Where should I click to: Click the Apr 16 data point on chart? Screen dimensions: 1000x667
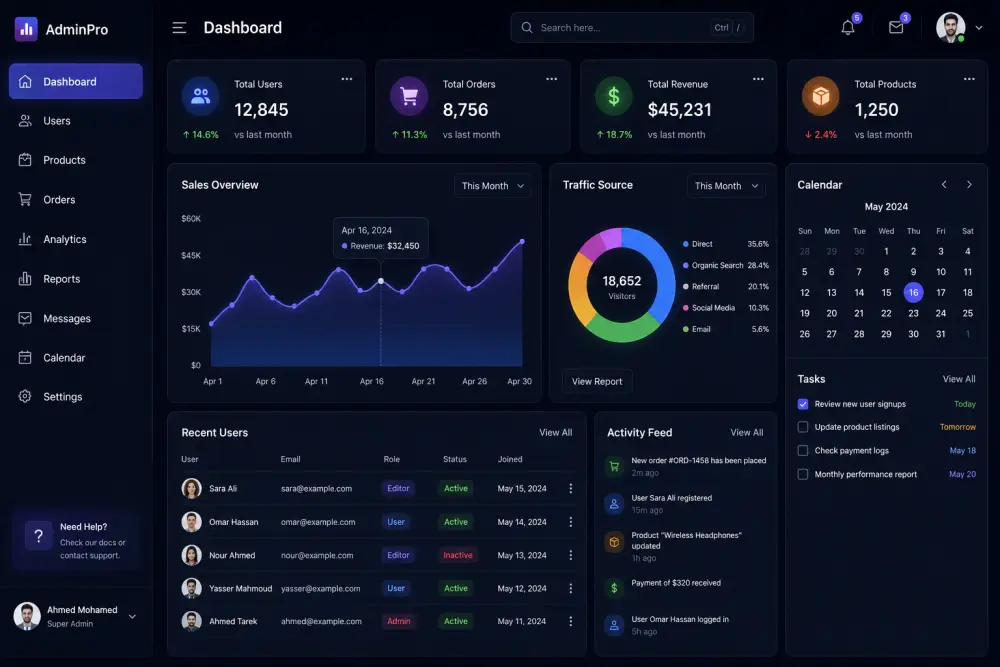(x=381, y=281)
